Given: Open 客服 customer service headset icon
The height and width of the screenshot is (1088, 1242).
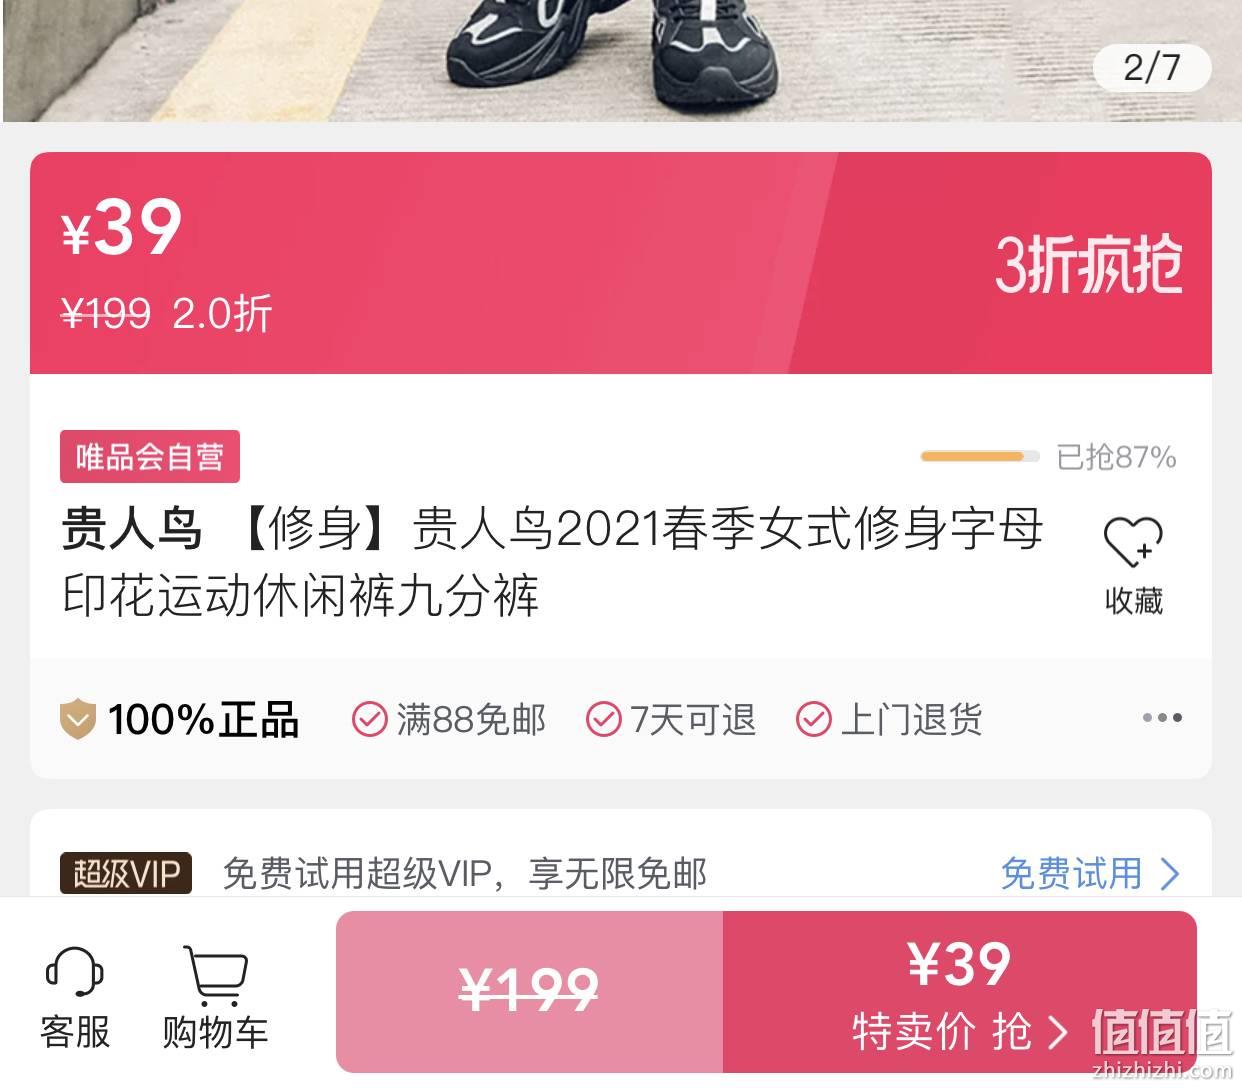Looking at the screenshot, I should point(75,973).
